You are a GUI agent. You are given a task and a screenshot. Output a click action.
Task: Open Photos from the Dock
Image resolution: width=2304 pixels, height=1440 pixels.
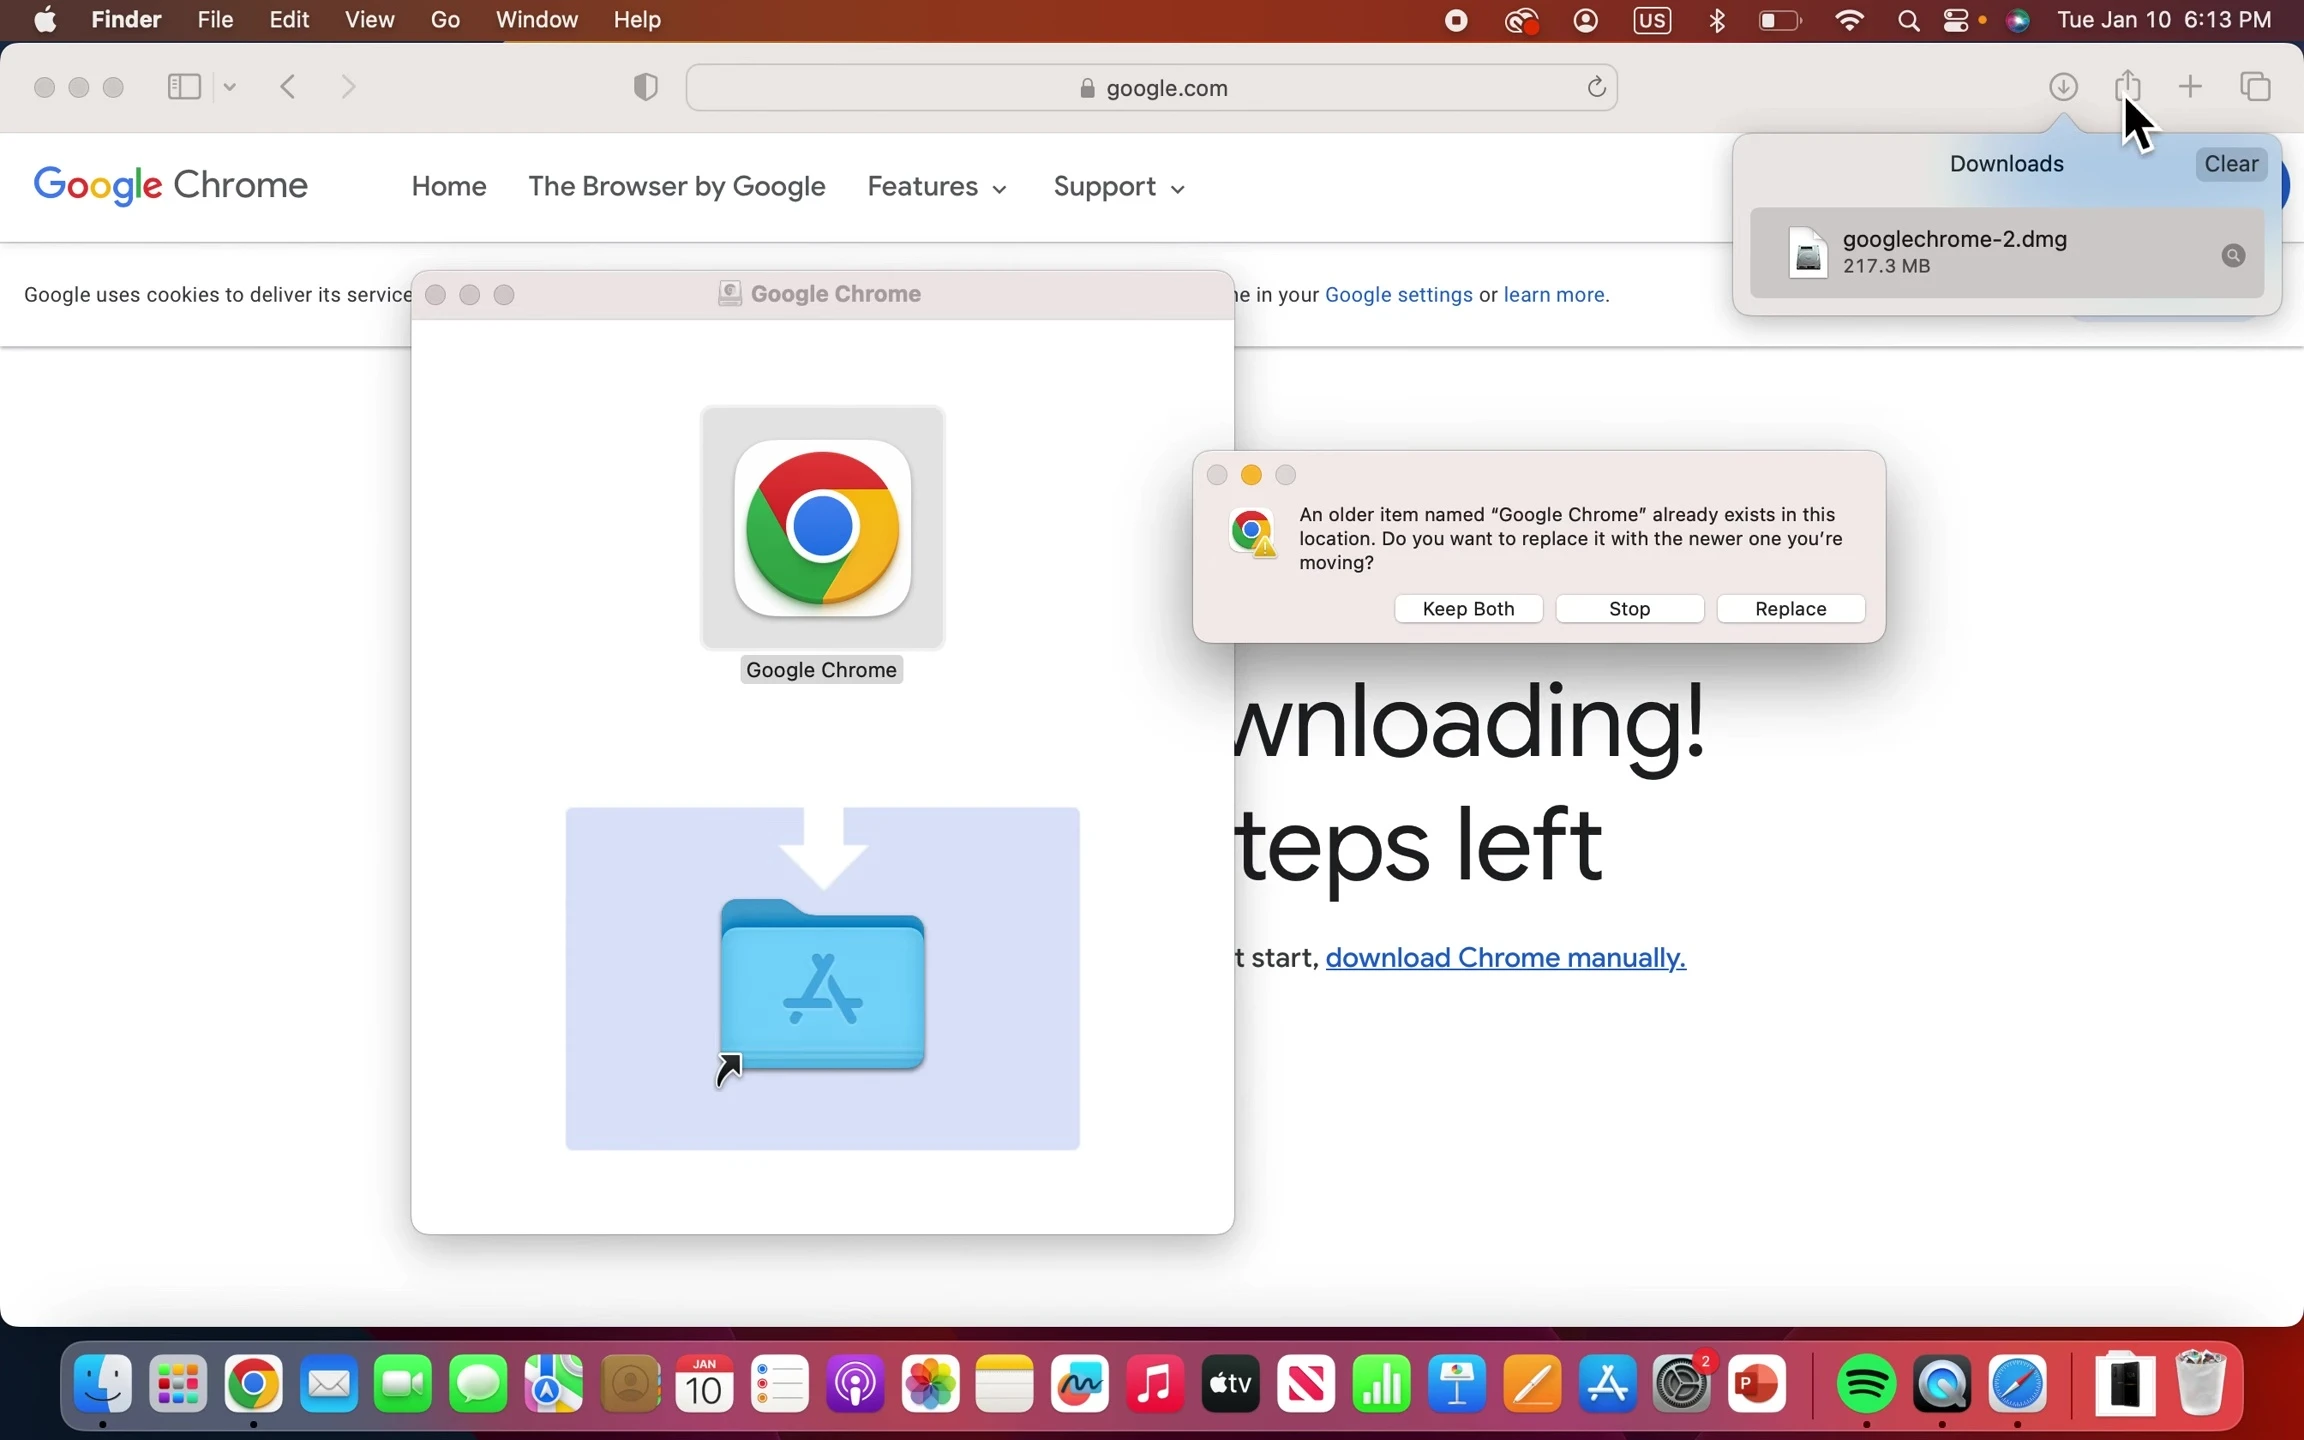(930, 1385)
